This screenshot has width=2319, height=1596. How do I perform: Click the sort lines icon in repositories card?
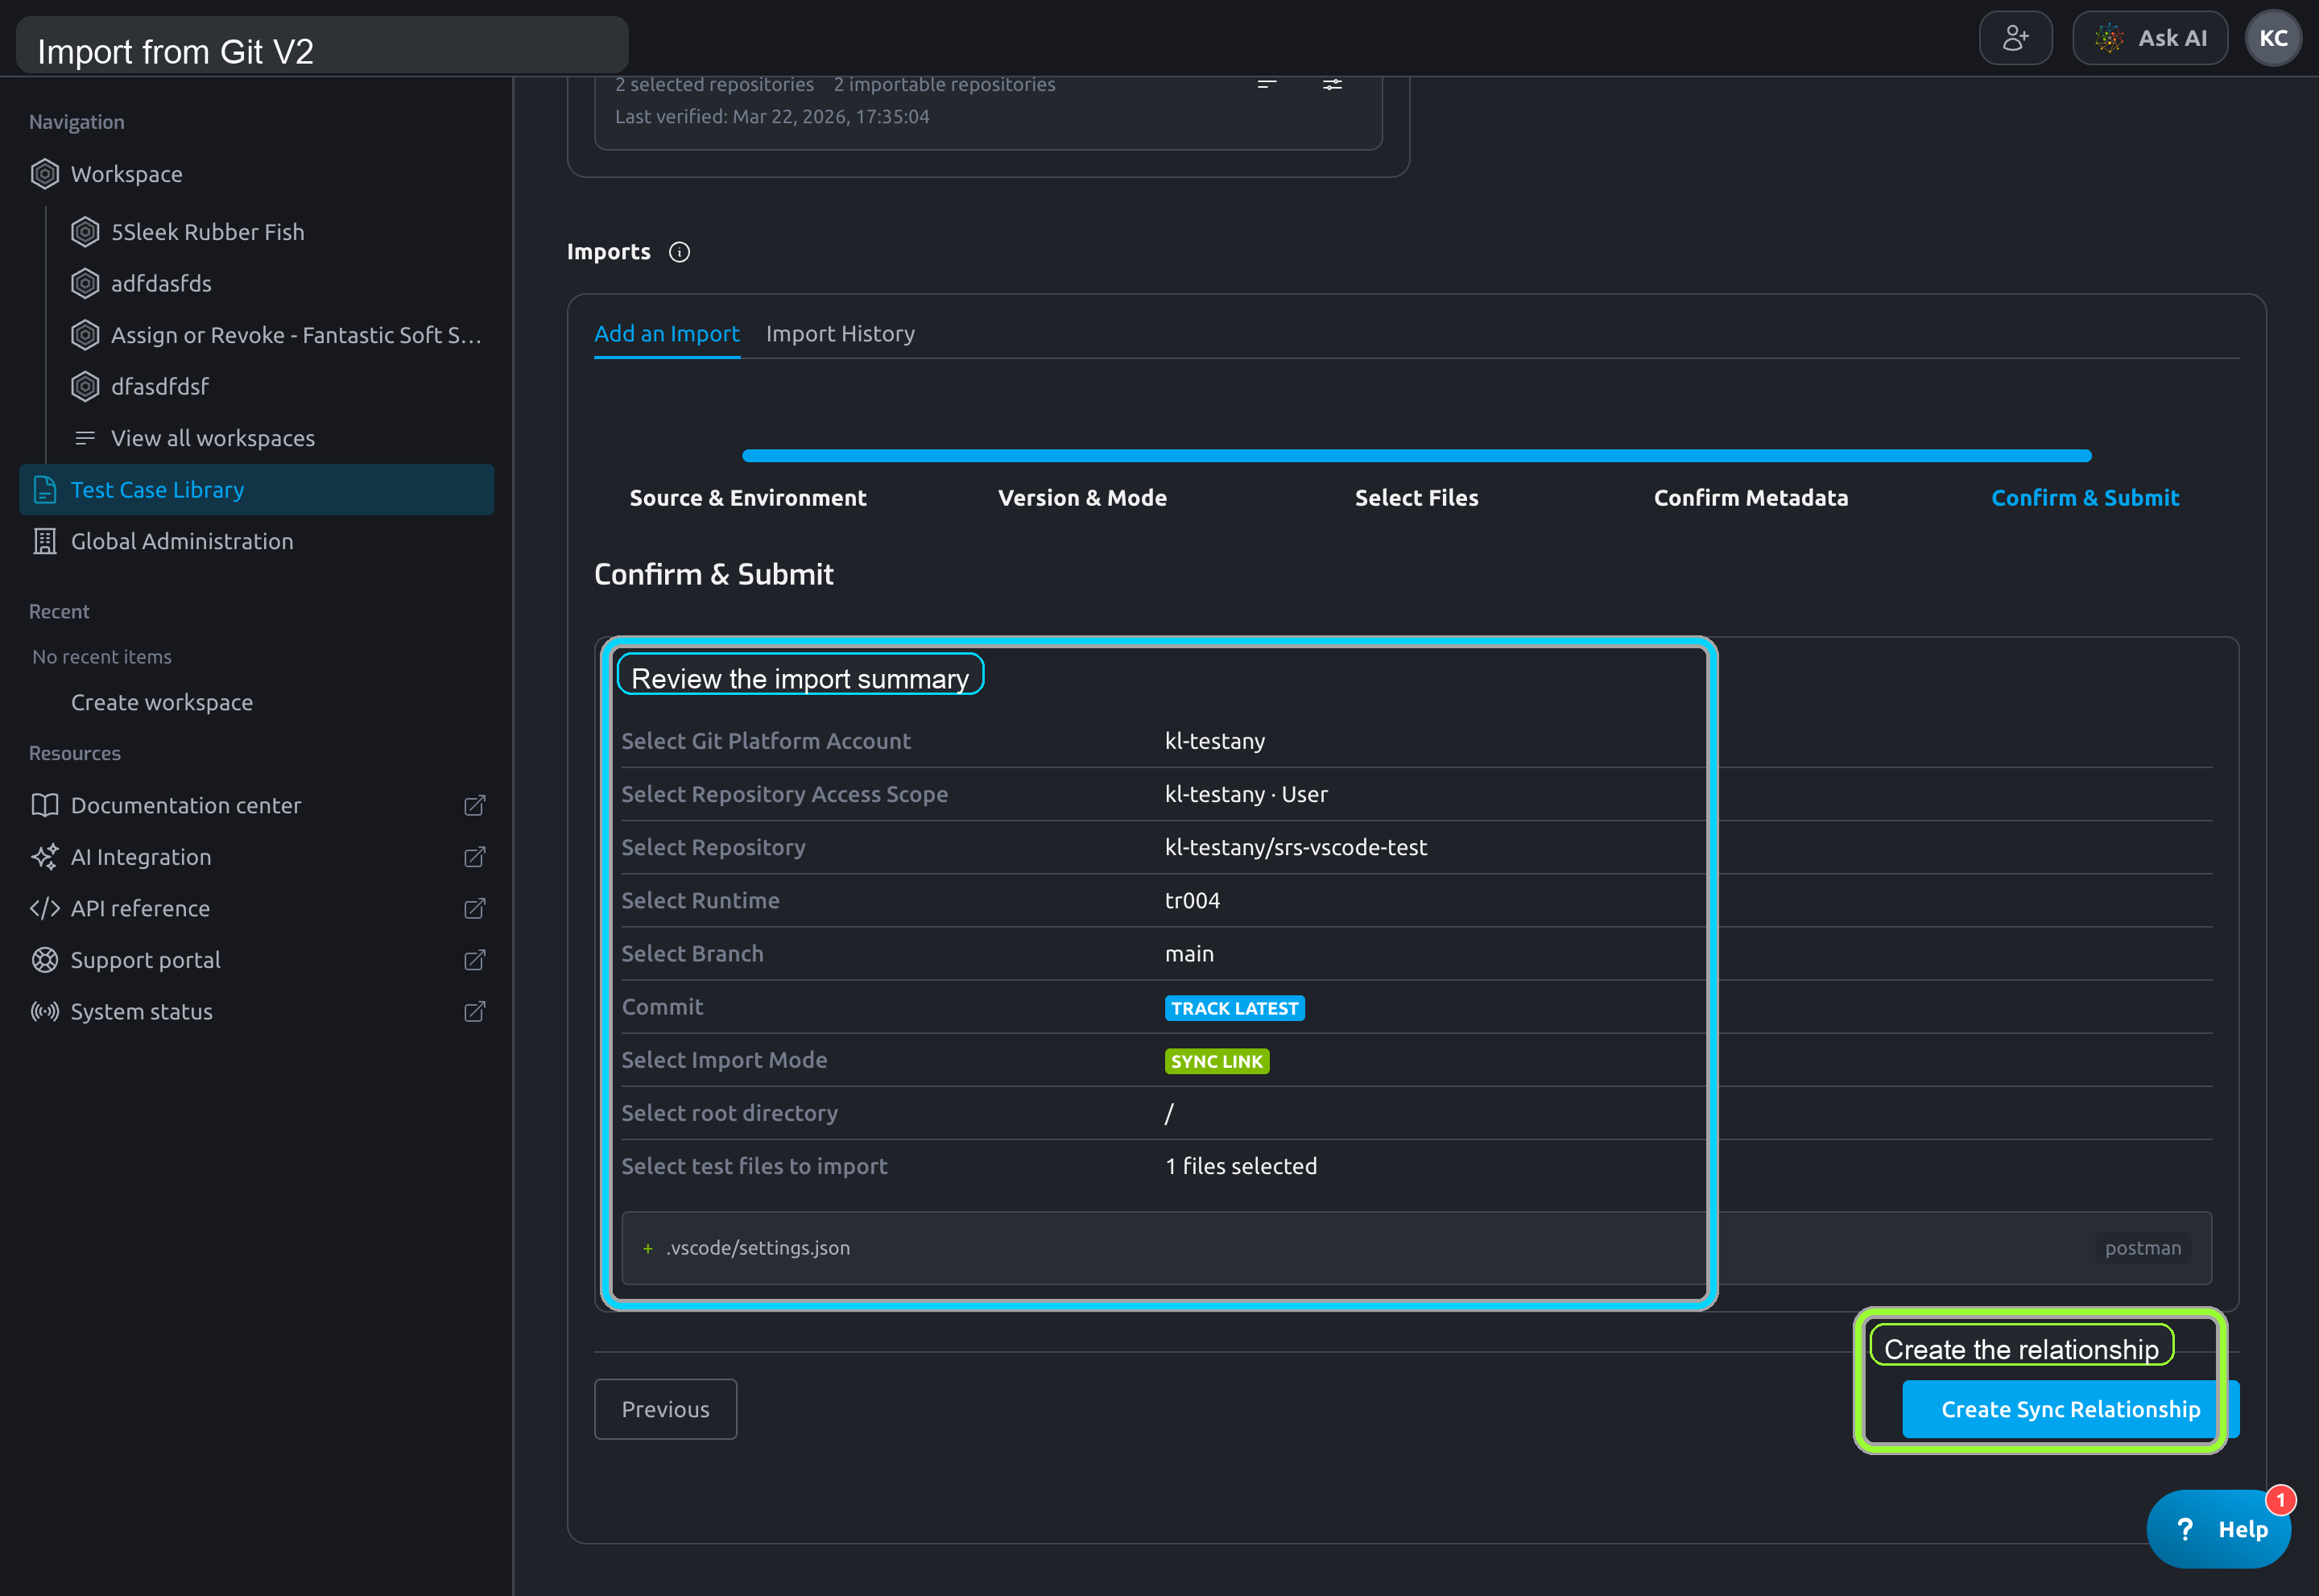(x=1267, y=85)
